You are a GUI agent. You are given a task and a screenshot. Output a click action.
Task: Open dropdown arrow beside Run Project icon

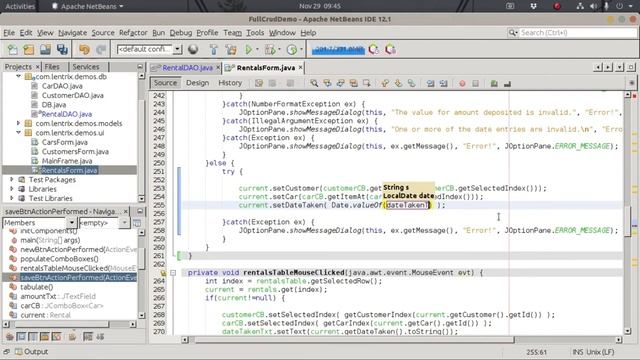point(257,49)
